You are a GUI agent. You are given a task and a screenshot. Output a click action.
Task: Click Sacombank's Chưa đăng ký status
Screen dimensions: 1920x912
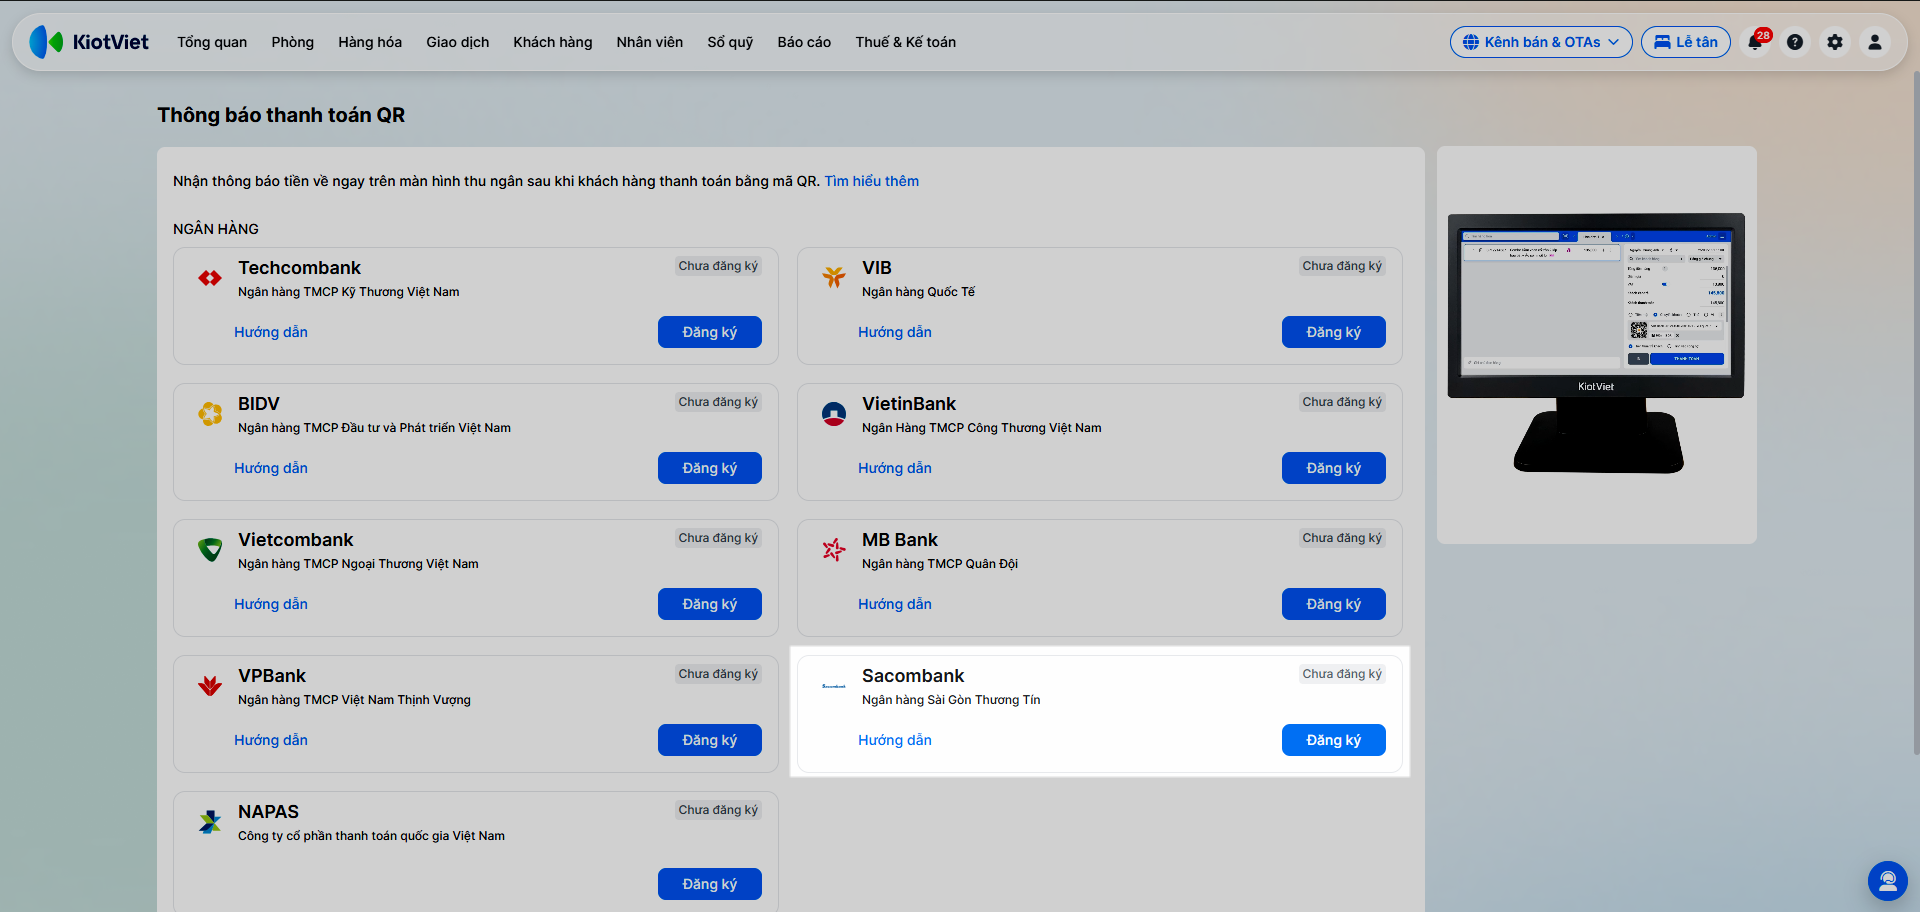click(x=1342, y=674)
